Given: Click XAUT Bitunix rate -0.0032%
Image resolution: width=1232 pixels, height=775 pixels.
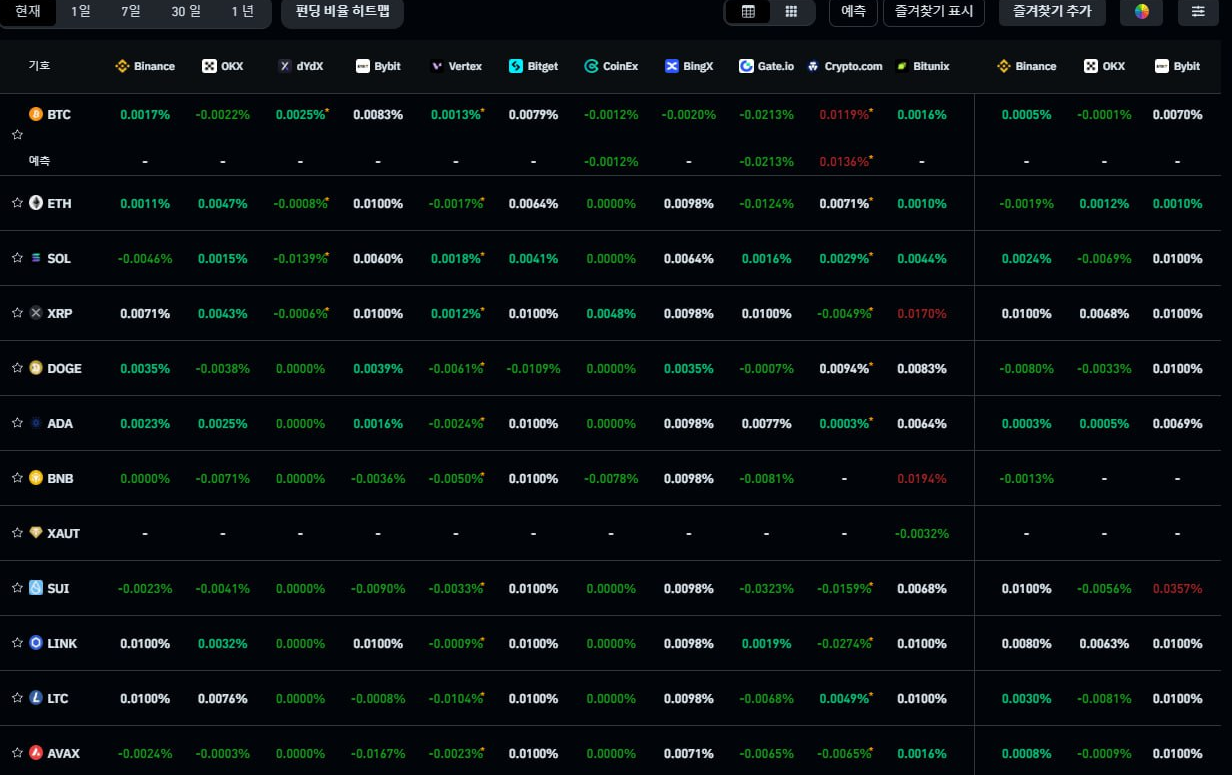Looking at the screenshot, I should (921, 533).
